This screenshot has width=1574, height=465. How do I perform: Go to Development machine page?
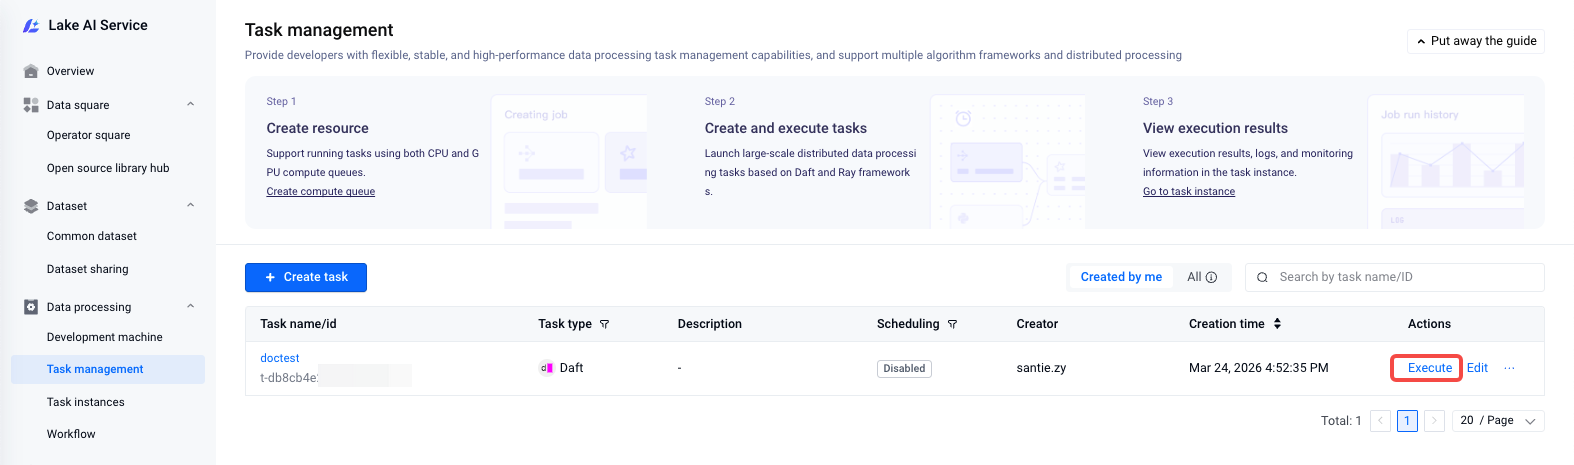point(104,337)
